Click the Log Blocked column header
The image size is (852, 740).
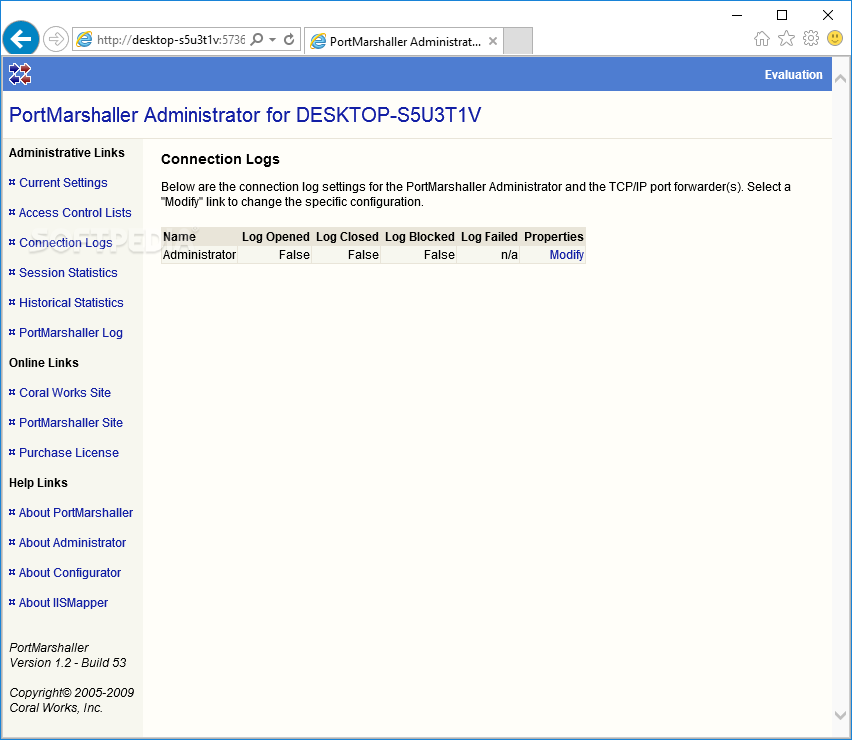pyautogui.click(x=419, y=237)
